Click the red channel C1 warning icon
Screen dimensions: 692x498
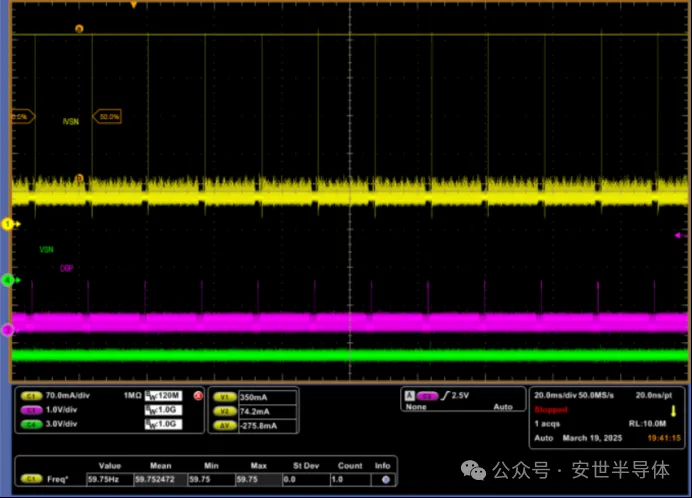tap(198, 396)
